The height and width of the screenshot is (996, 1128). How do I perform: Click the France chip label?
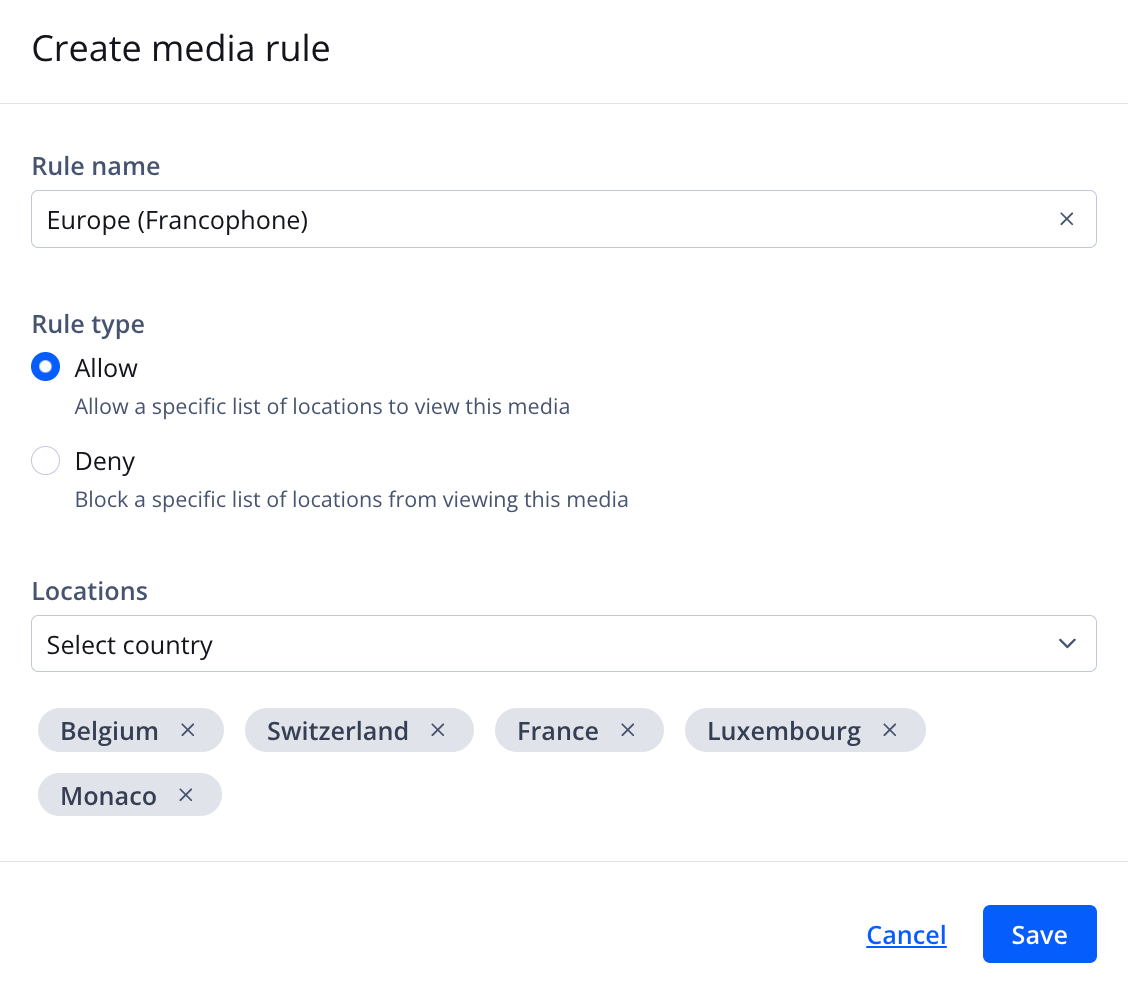pos(558,731)
